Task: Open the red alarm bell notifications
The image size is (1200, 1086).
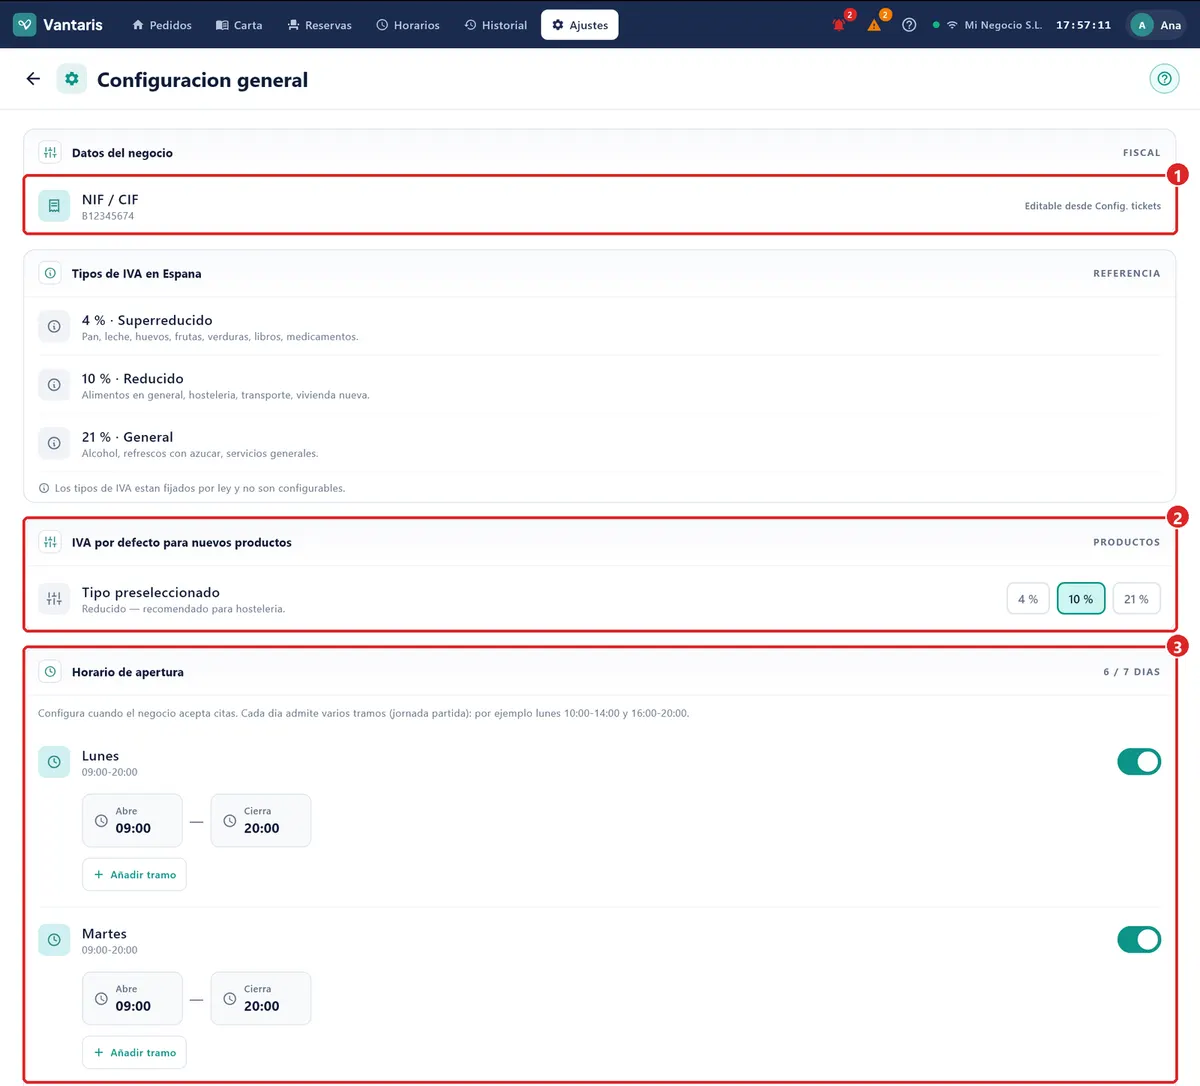Action: (839, 25)
